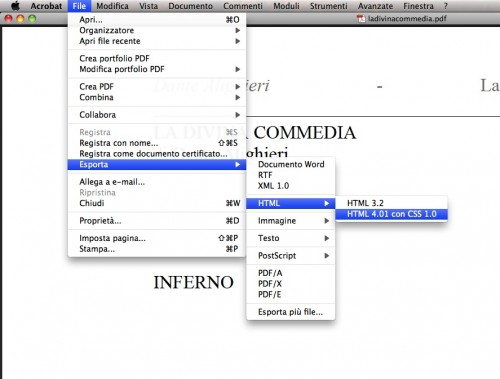The height and width of the screenshot is (379, 500).
Task: Open the Modifica menu
Action: 112,6
